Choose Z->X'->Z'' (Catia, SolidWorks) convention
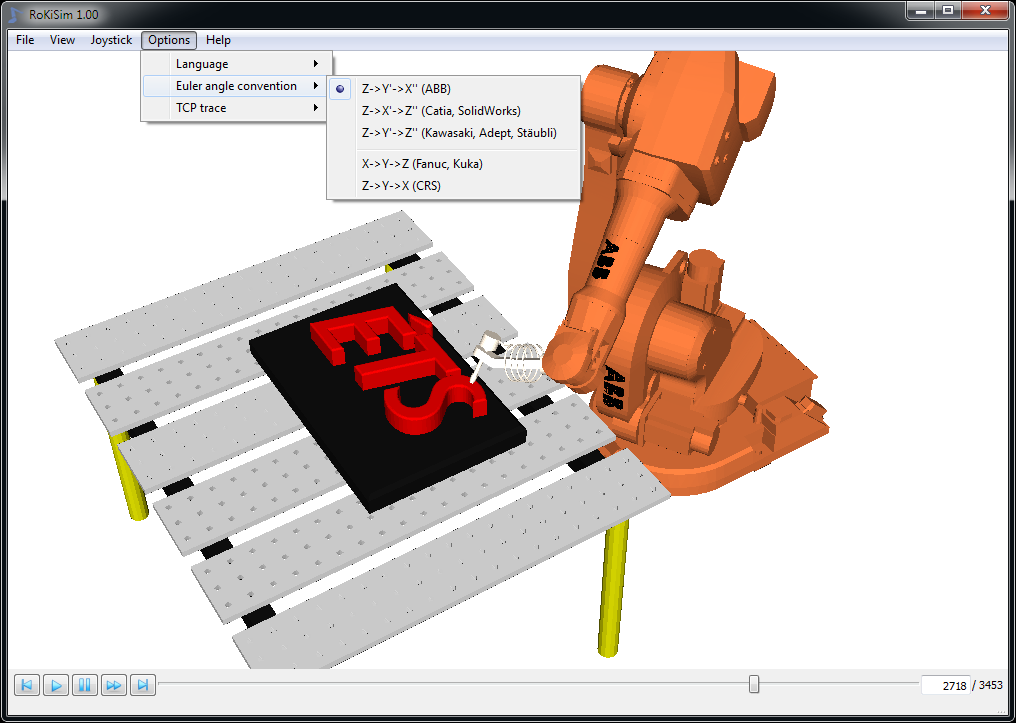The height and width of the screenshot is (723, 1016). [453, 111]
